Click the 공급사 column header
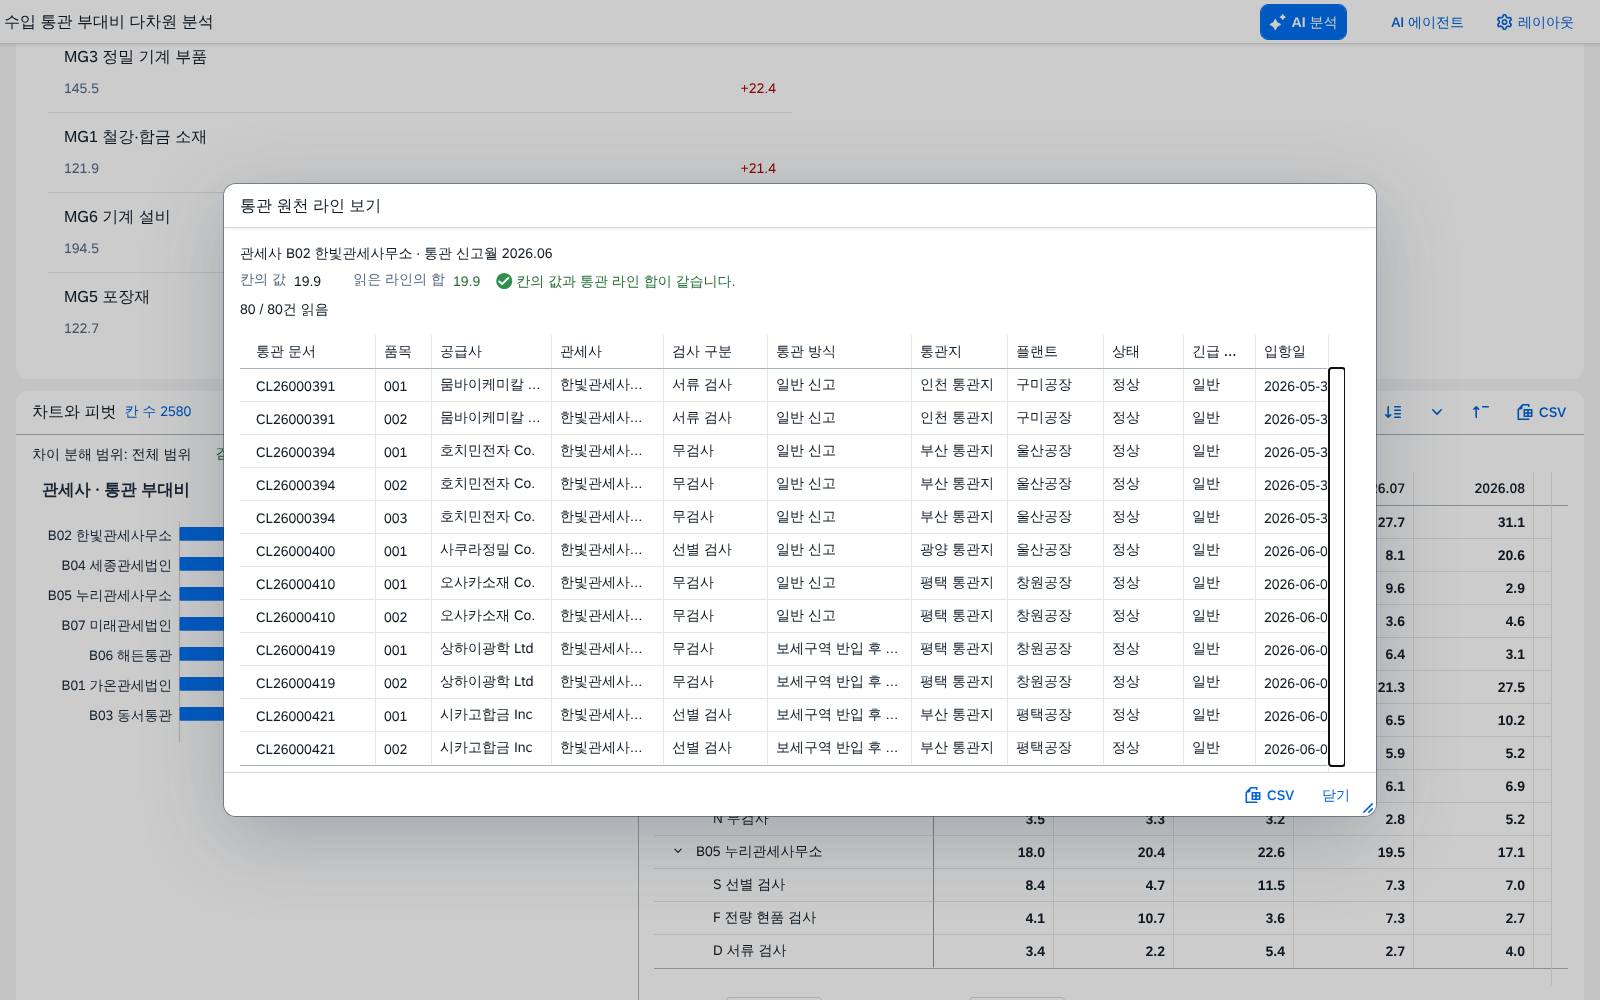Image resolution: width=1600 pixels, height=1000 pixels. (491, 352)
